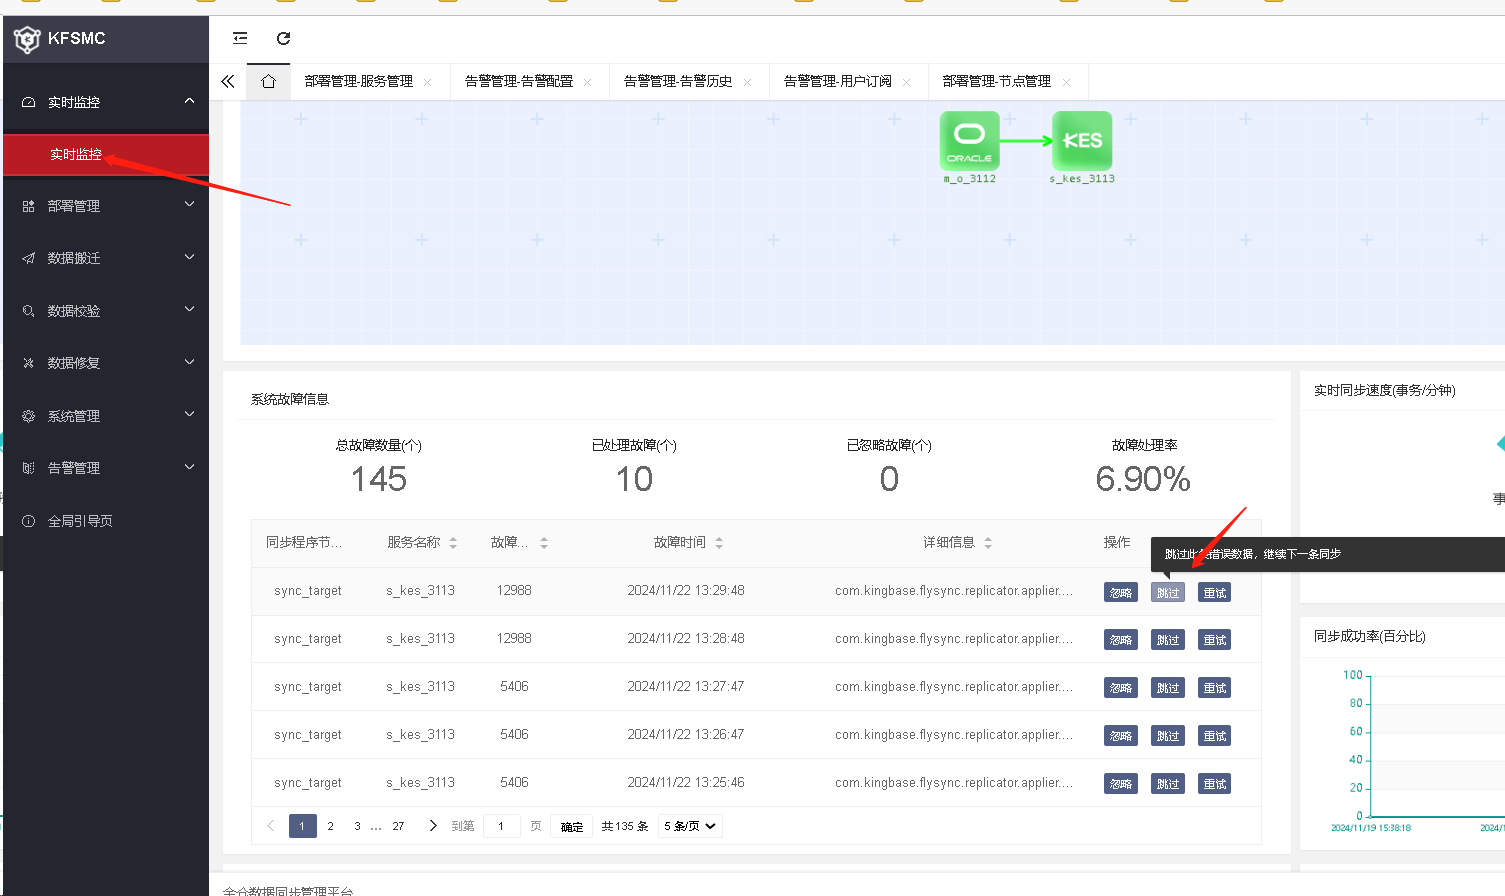Click 跳过 for the 13:29:48 fault row
1505x896 pixels.
click(x=1168, y=593)
